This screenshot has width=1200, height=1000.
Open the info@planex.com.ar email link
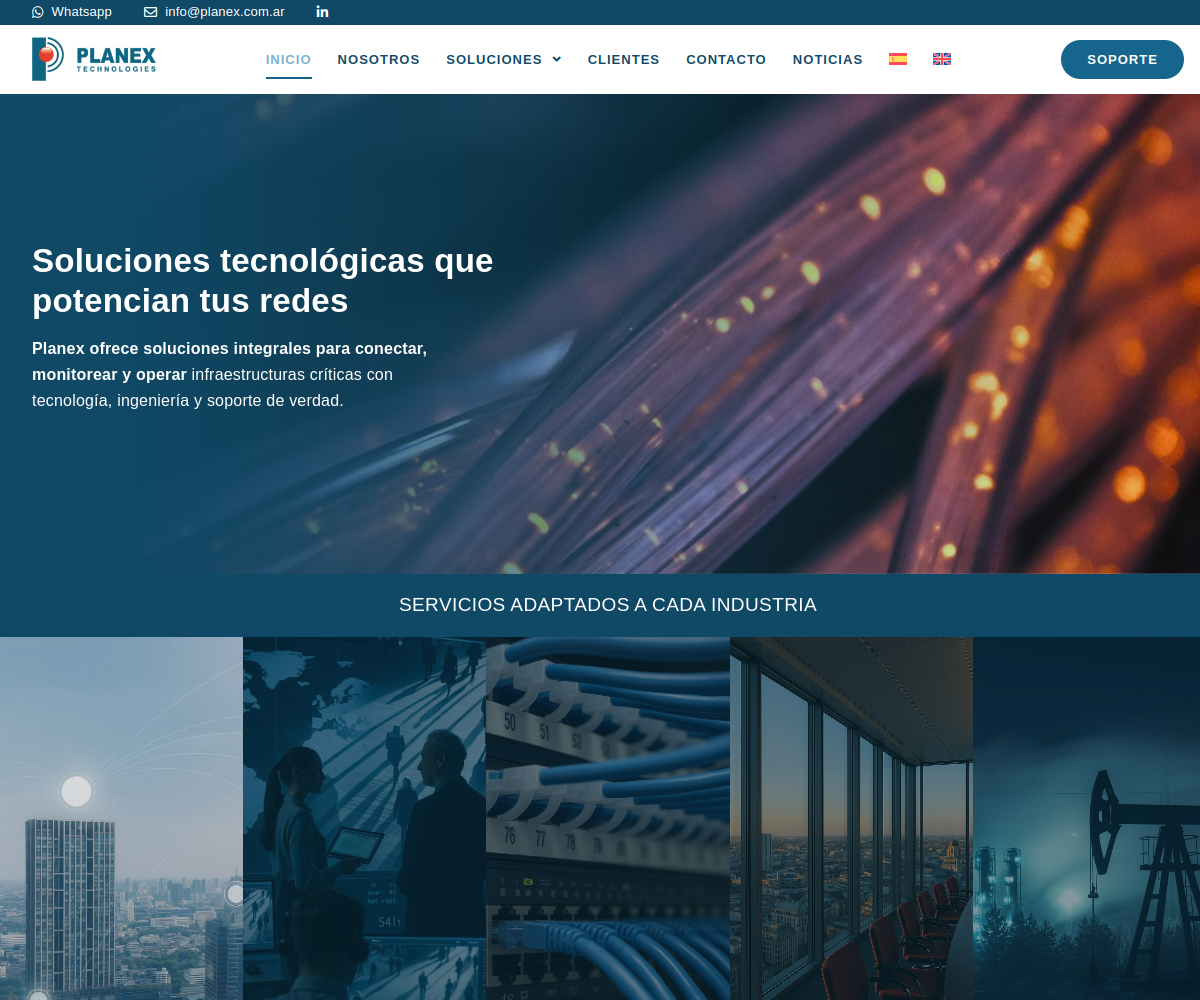(x=214, y=12)
